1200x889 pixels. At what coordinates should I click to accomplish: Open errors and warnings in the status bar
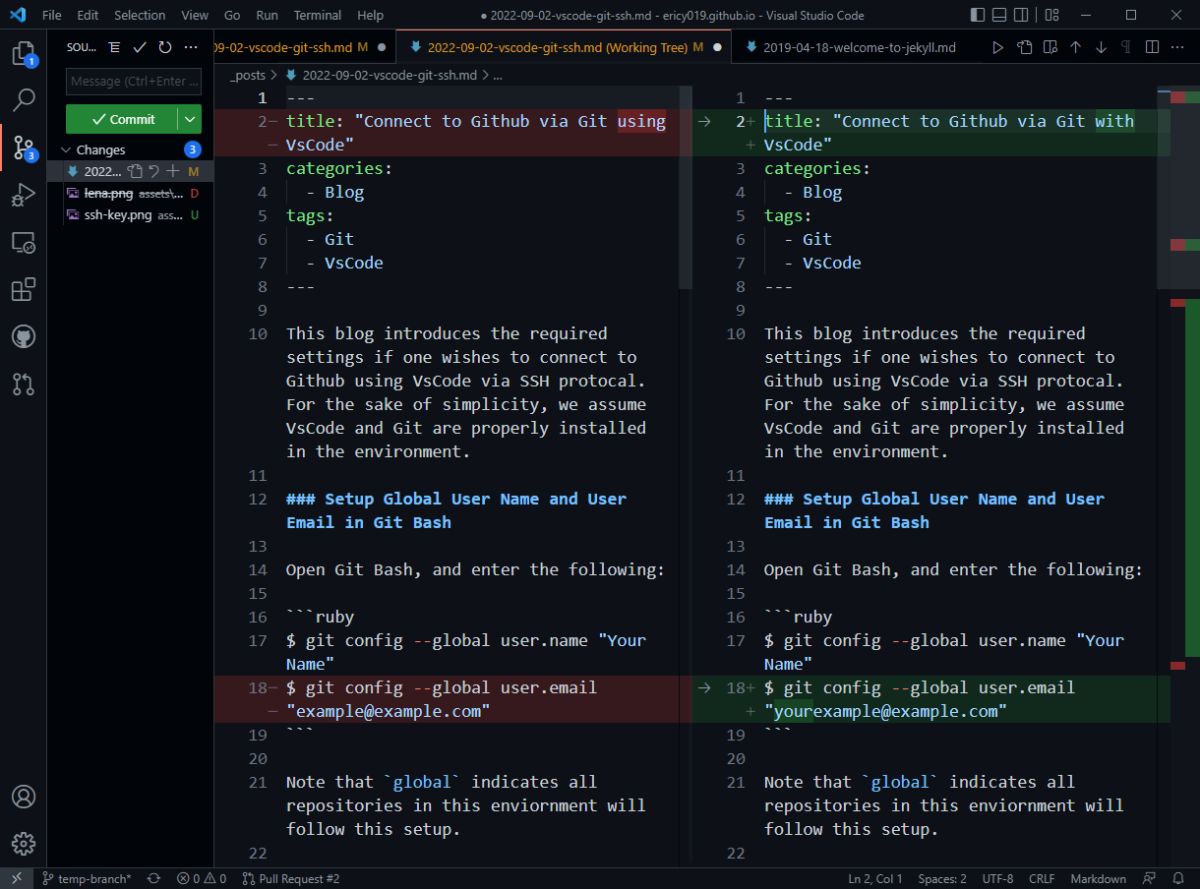pyautogui.click(x=201, y=879)
